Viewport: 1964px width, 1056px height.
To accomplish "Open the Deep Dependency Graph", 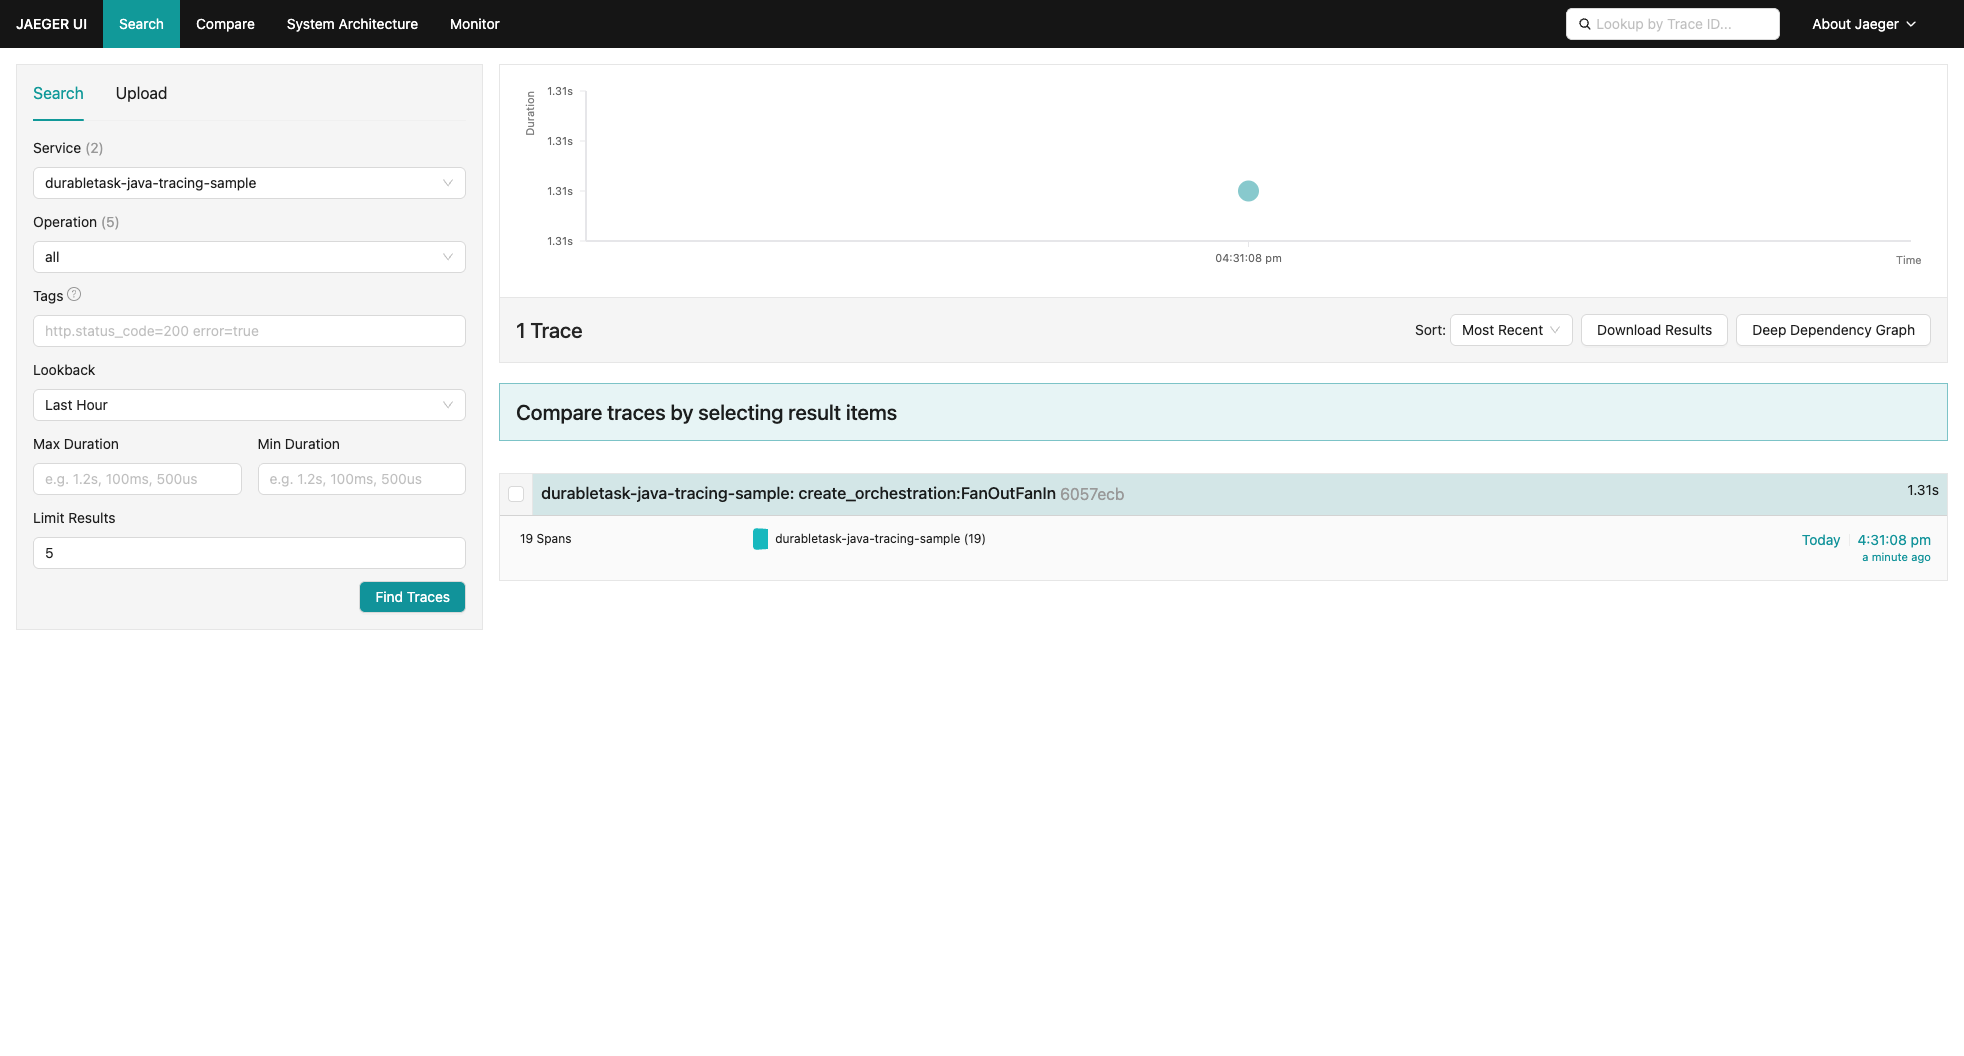I will pyautogui.click(x=1833, y=330).
